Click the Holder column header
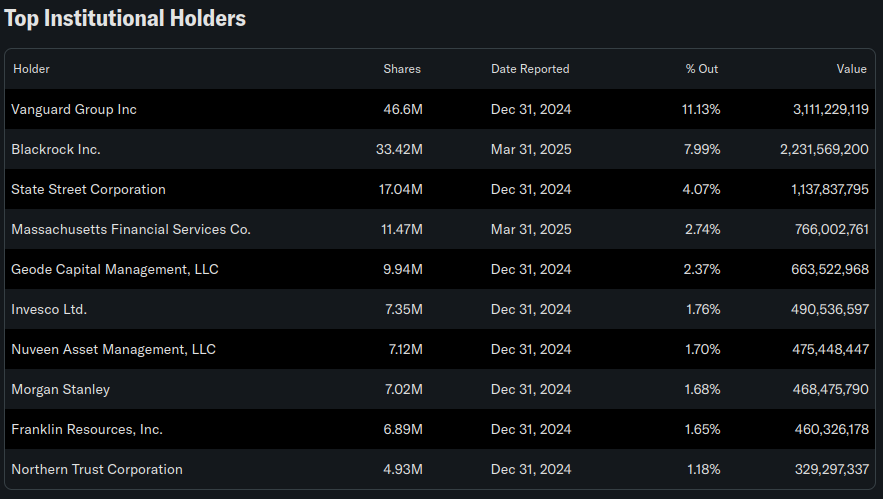 coord(32,69)
